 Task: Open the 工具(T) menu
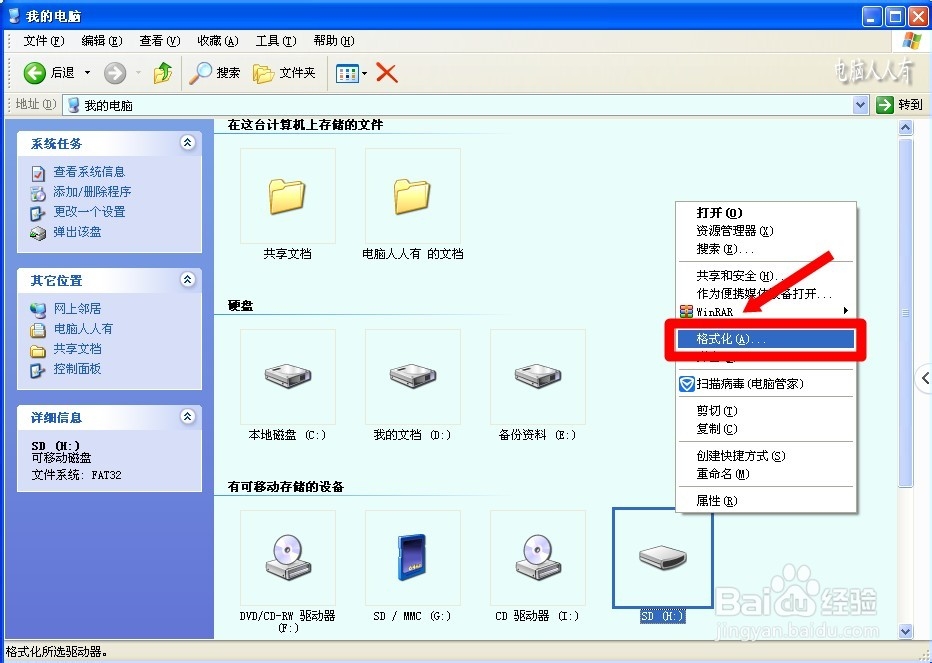pyautogui.click(x=276, y=40)
